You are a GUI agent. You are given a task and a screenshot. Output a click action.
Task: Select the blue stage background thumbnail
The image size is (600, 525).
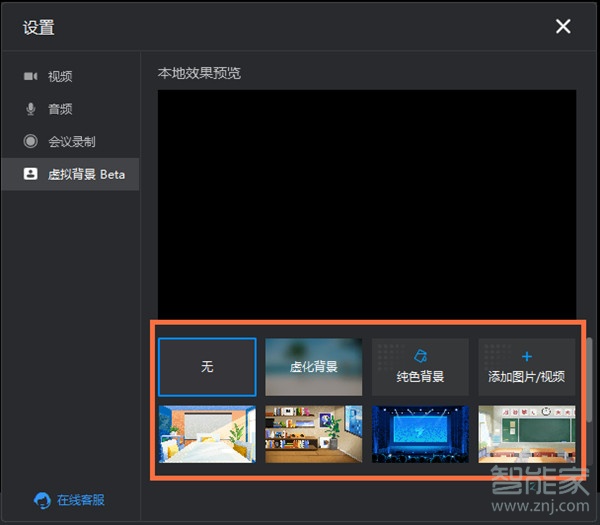(x=420, y=434)
